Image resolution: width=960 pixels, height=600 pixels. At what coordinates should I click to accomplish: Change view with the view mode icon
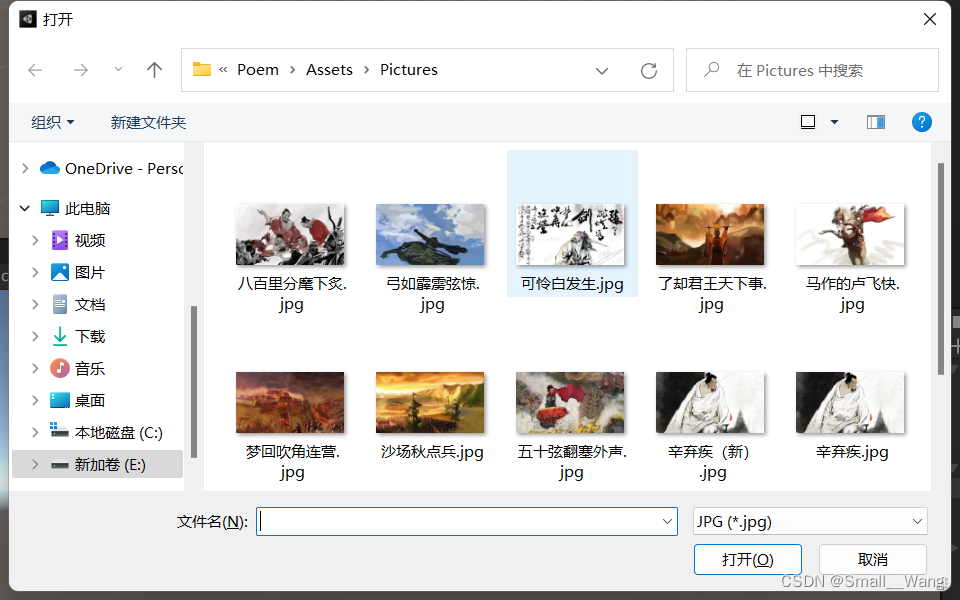tap(808, 122)
